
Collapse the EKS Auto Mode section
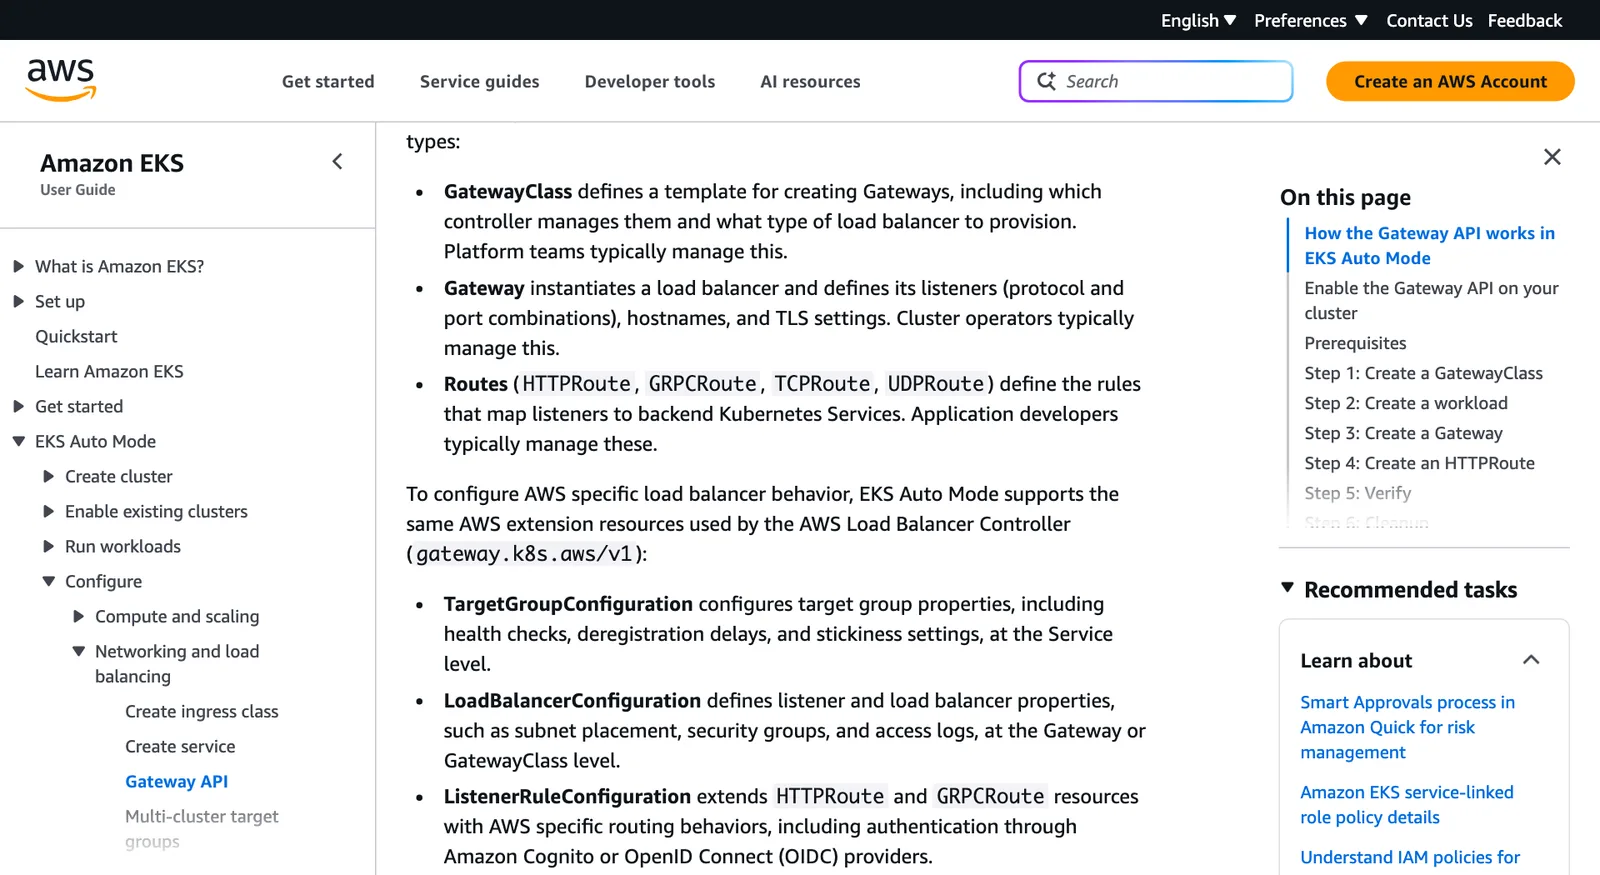[x=18, y=441]
